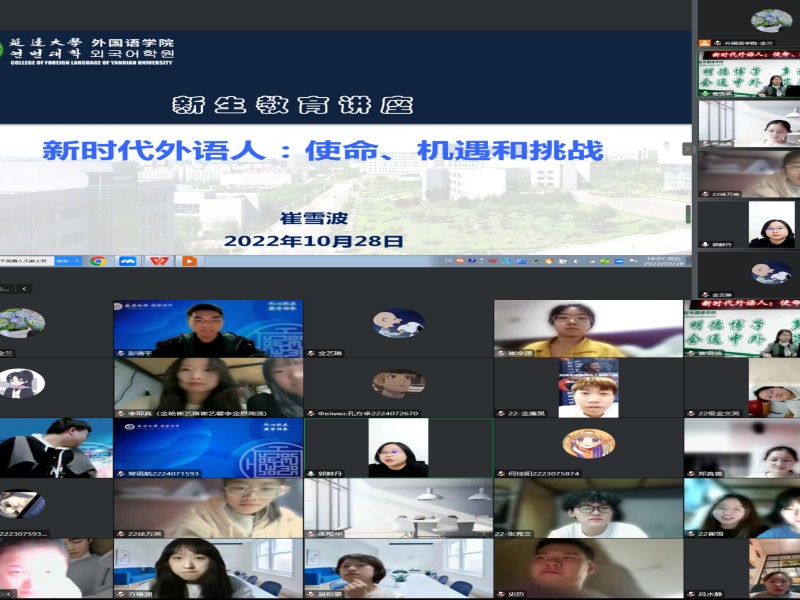
Task: Click 方楠湘's video tile
Action: click(208, 568)
